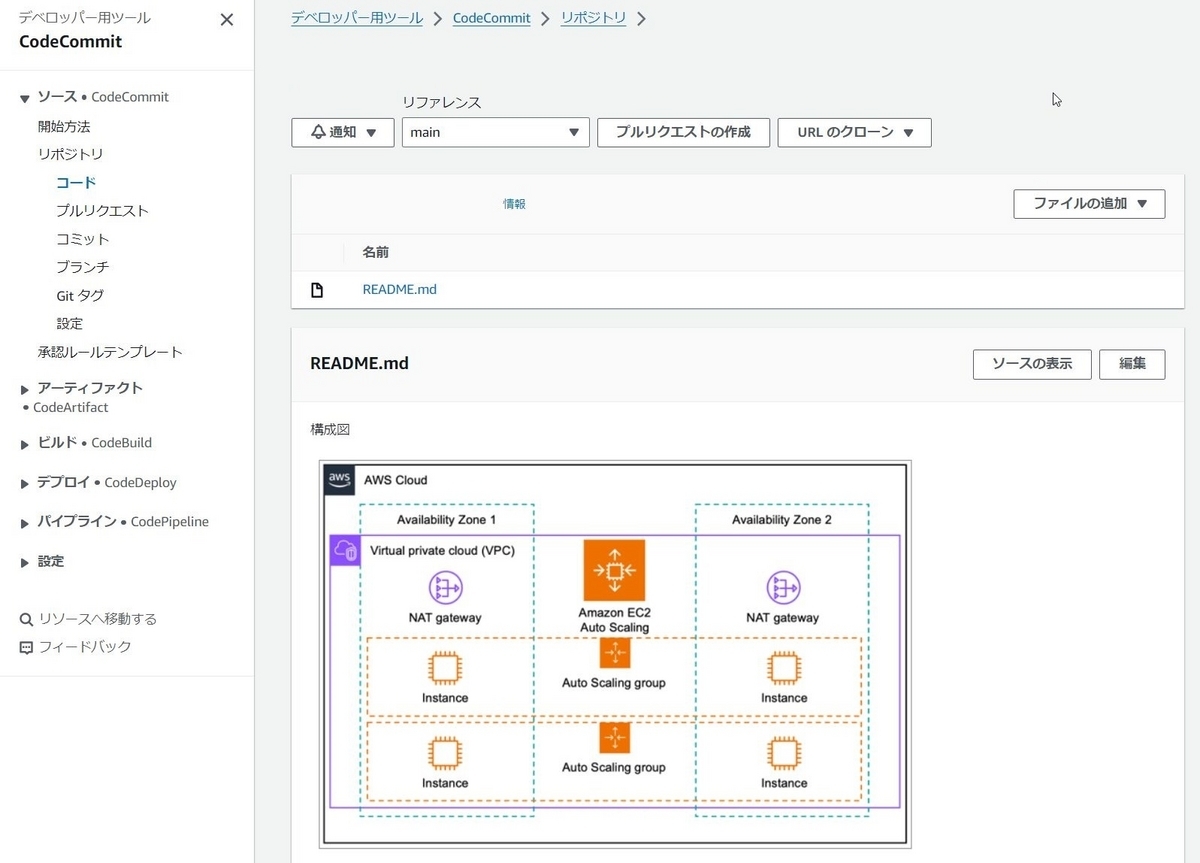The height and width of the screenshot is (863, 1200).
Task: Click the 情報 link
Action: 514,204
